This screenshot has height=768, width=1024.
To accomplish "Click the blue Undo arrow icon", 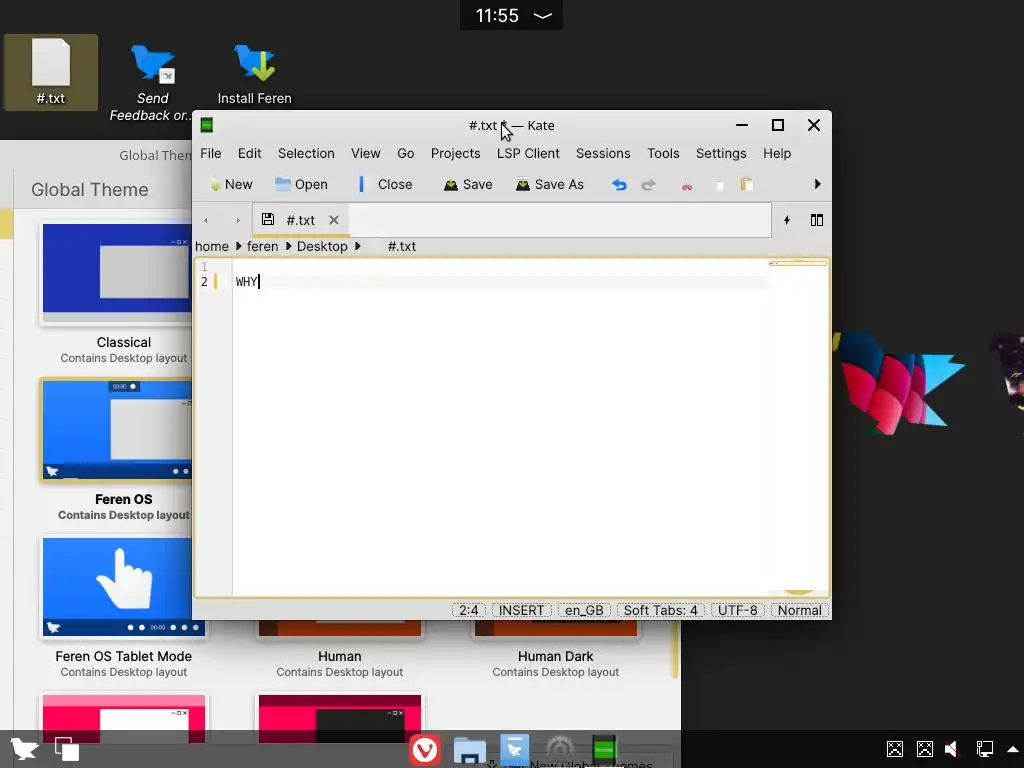I will click(619, 185).
